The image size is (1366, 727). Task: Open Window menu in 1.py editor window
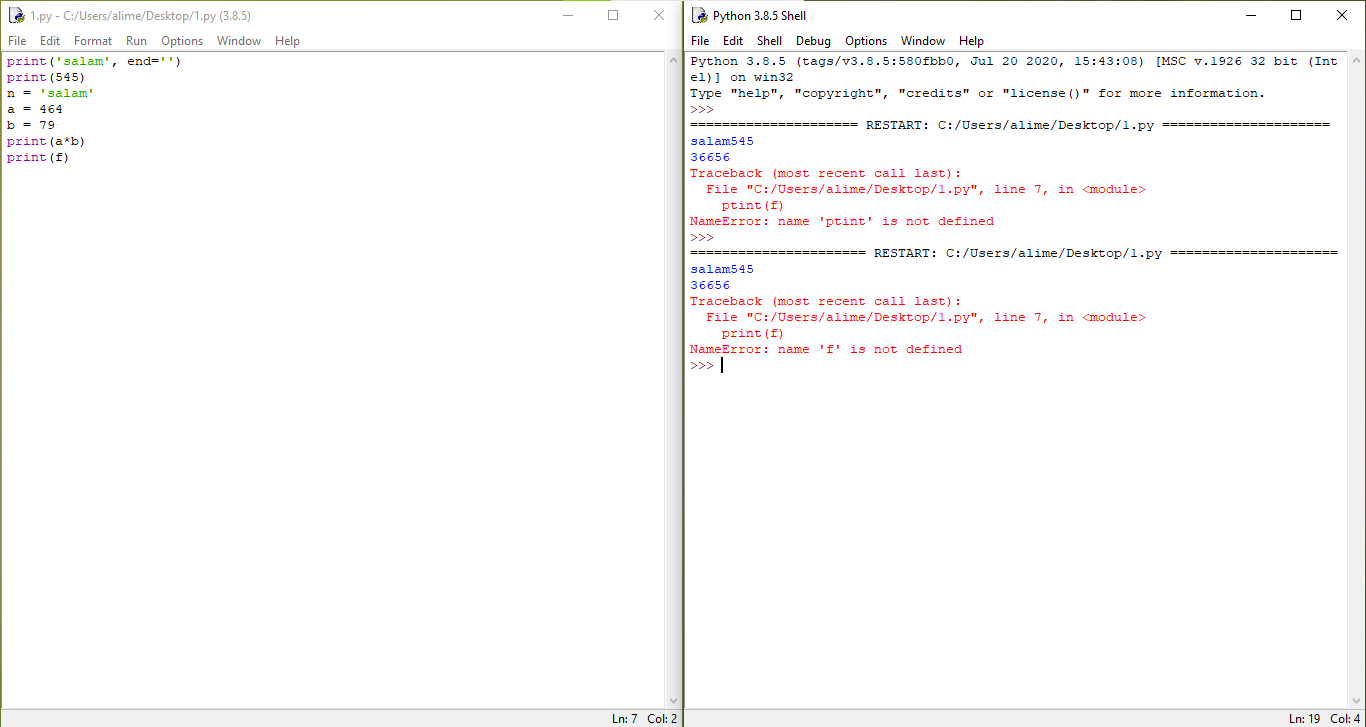239,41
